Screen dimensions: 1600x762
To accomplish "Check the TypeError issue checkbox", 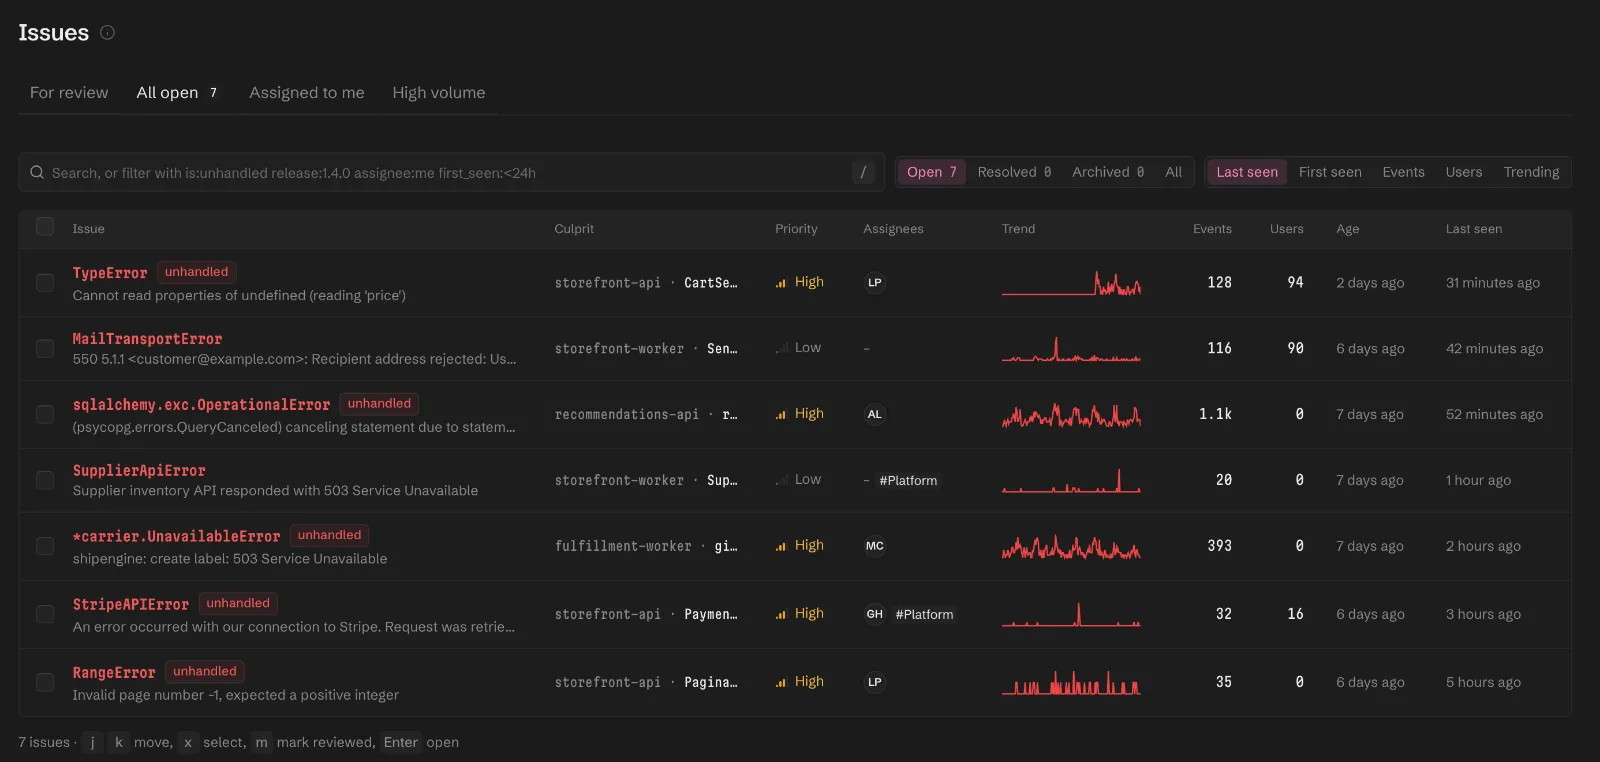I will (x=45, y=283).
